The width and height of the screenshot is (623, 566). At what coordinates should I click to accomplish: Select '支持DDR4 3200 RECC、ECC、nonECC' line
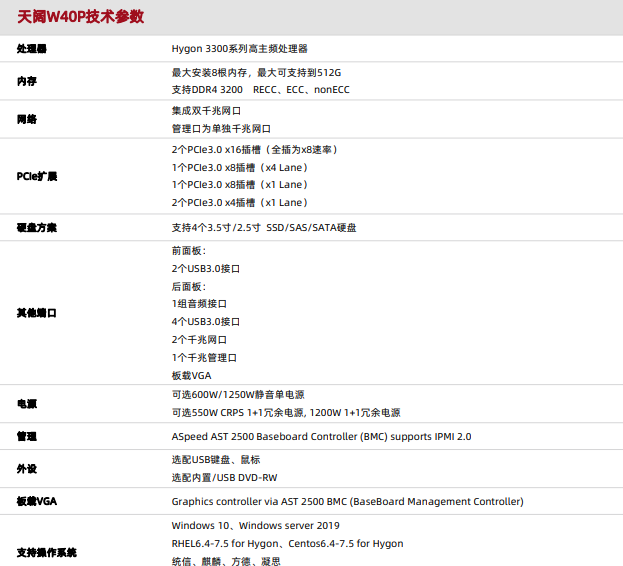[261, 90]
